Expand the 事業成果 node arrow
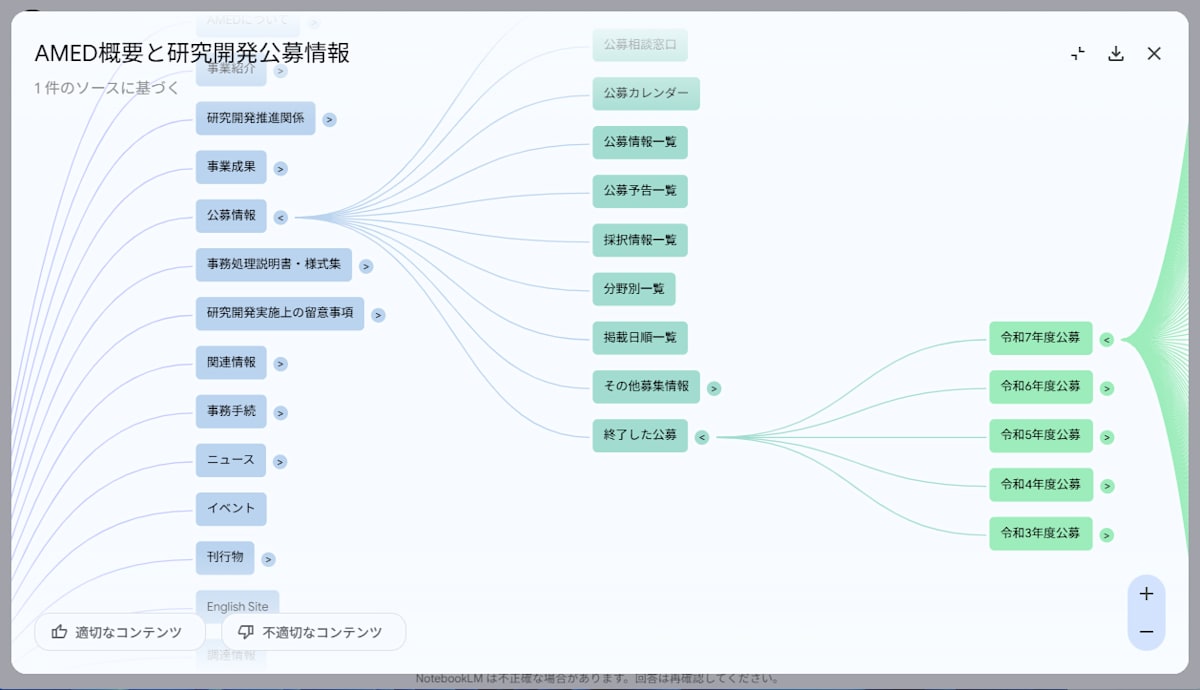 (x=280, y=169)
